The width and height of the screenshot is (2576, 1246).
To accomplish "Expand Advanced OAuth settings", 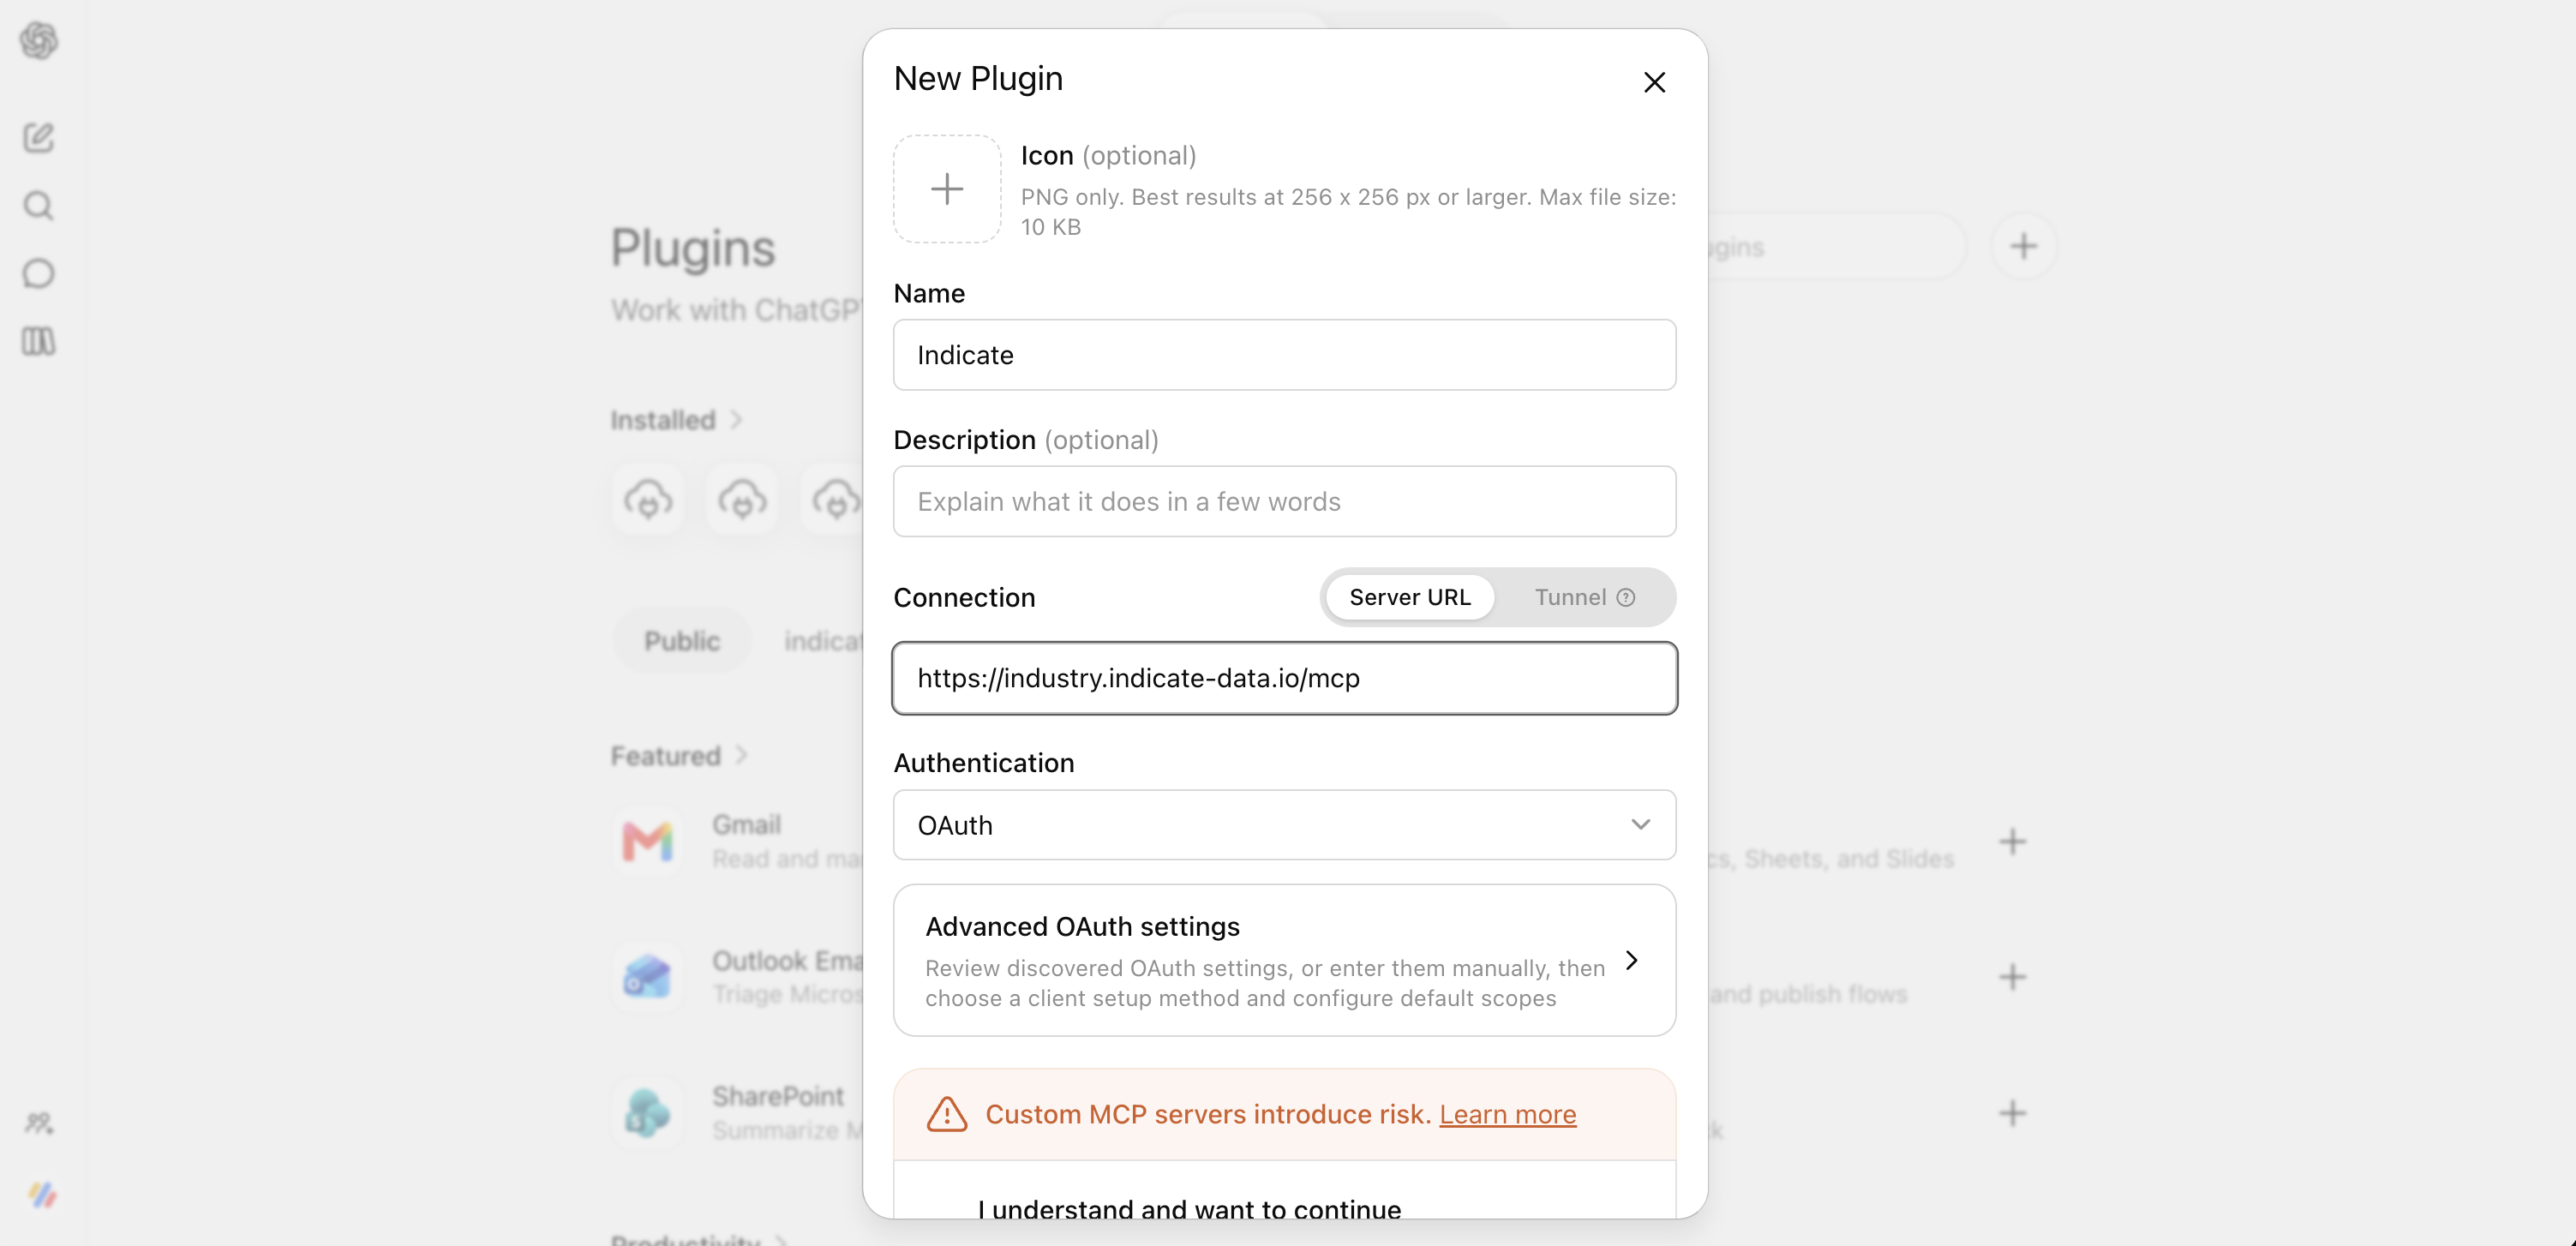I will [x=1284, y=960].
